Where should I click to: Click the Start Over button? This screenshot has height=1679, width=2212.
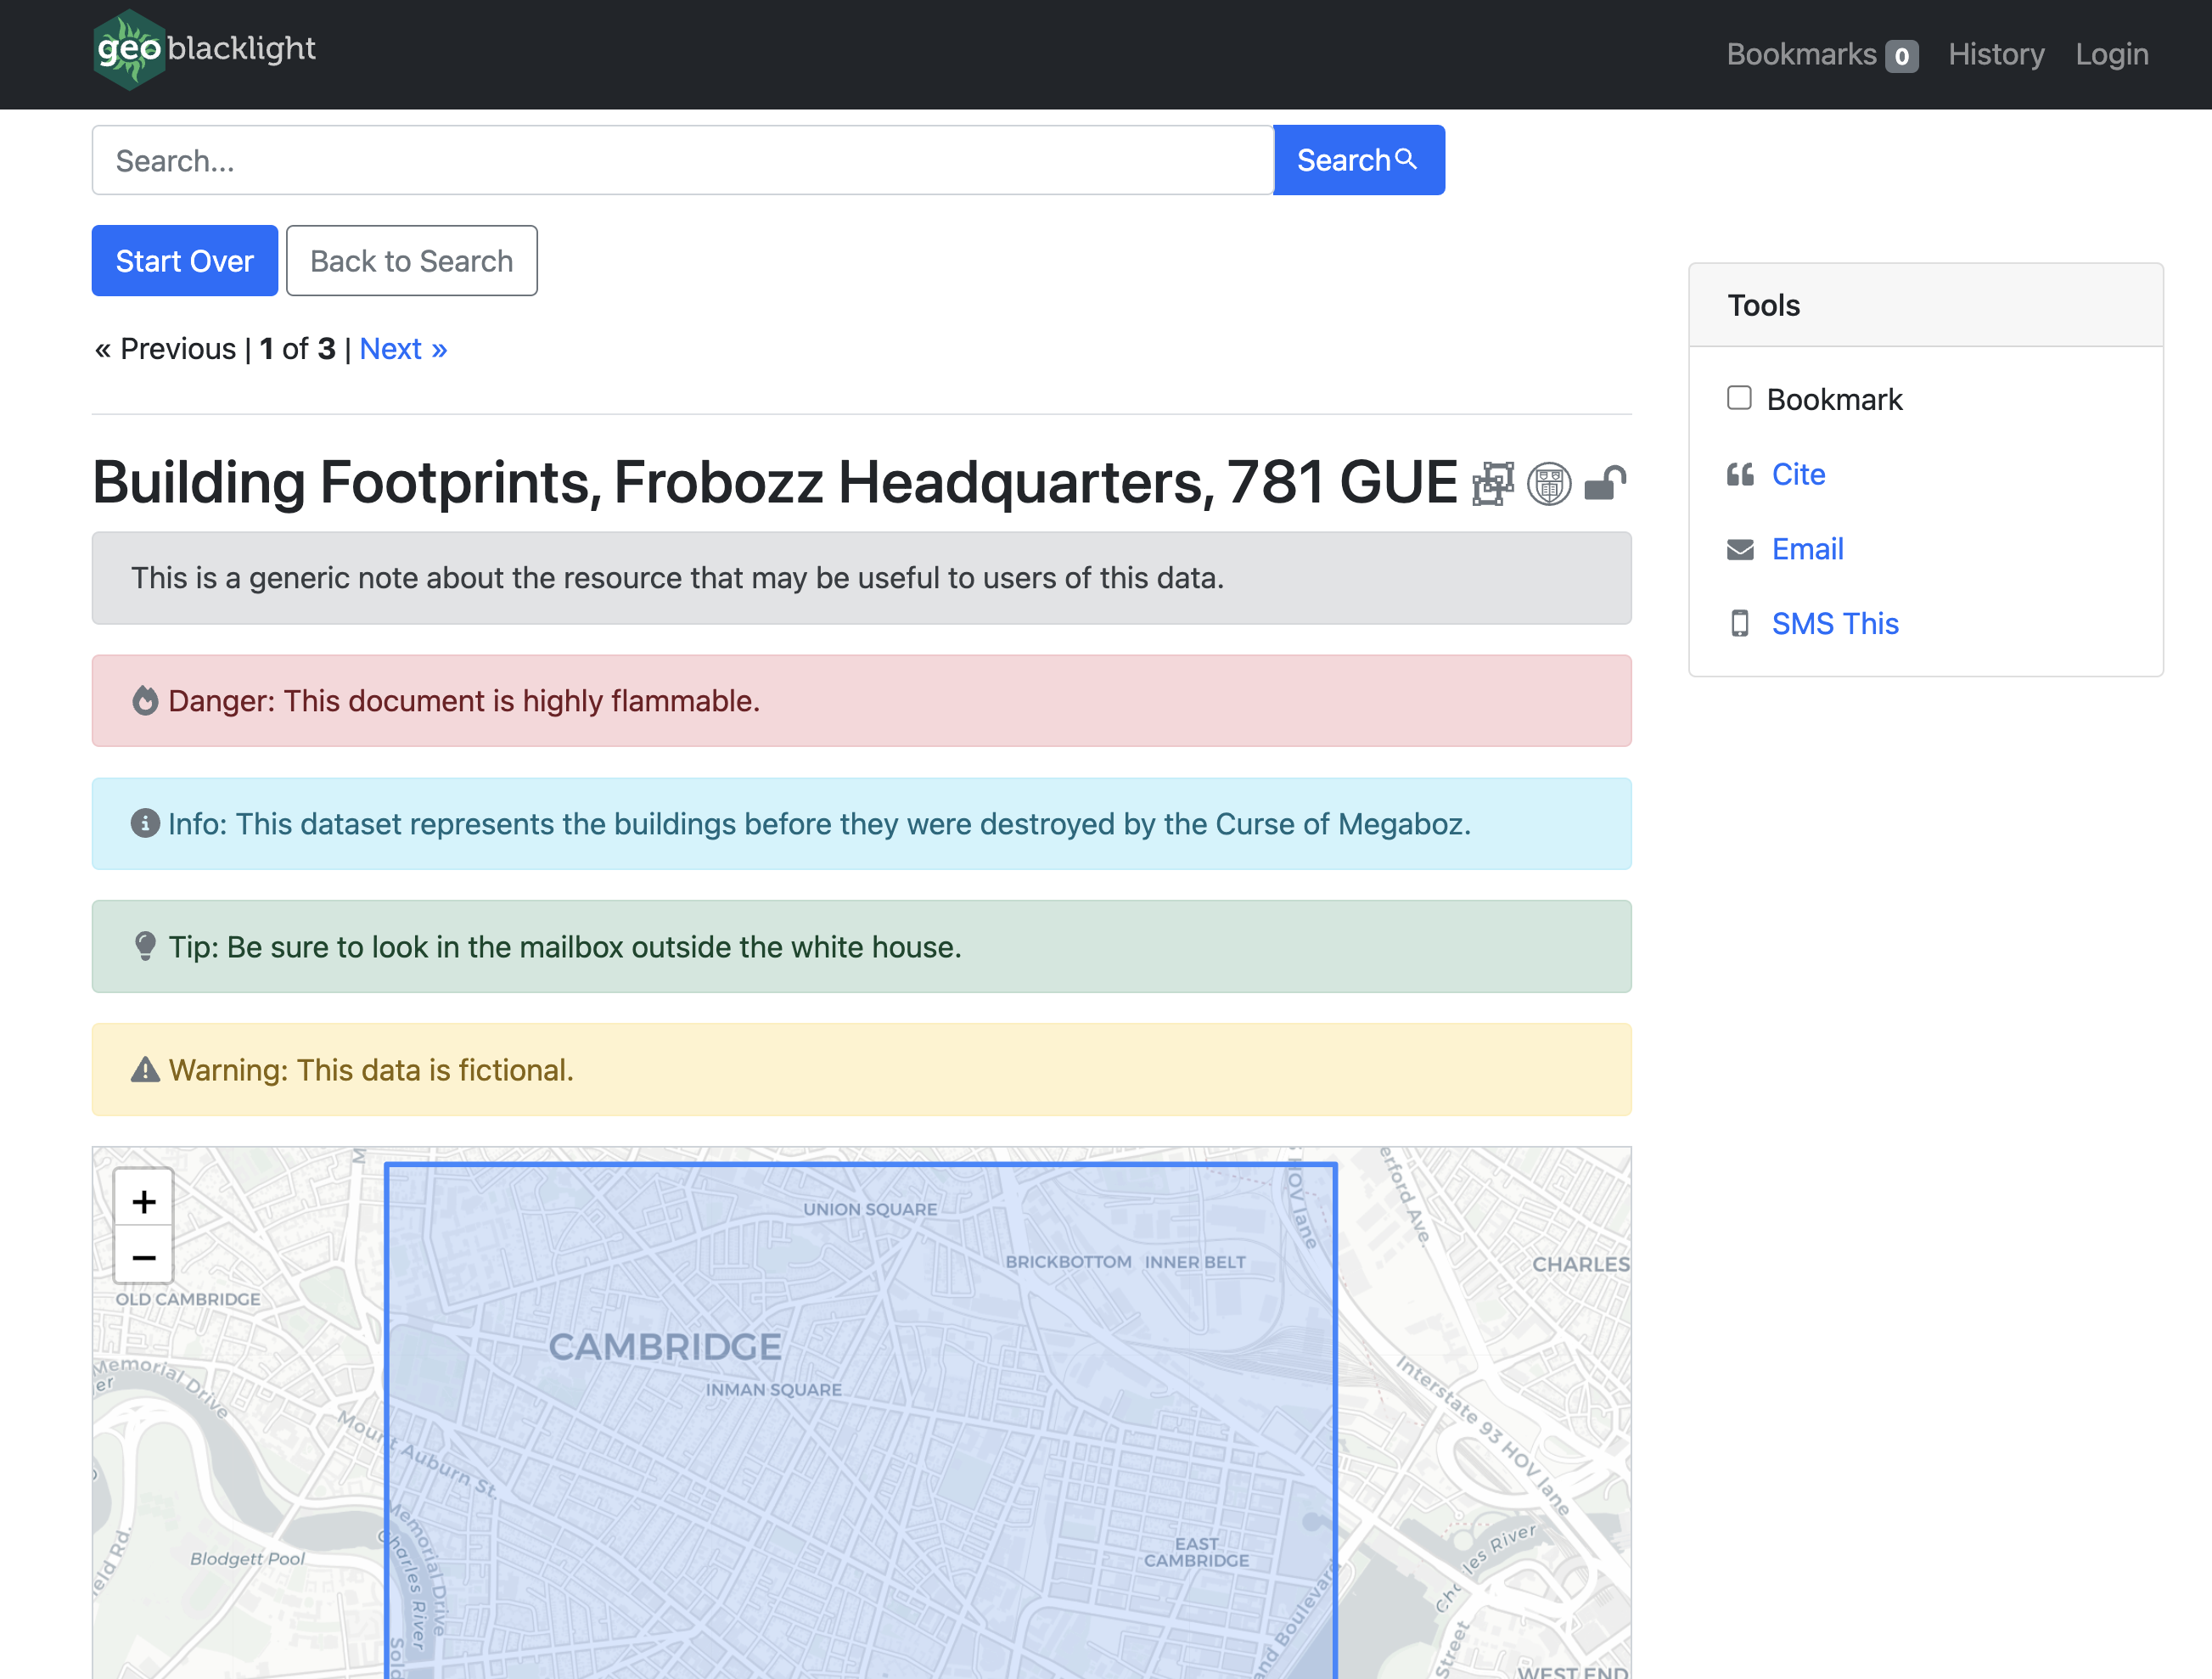coord(183,259)
